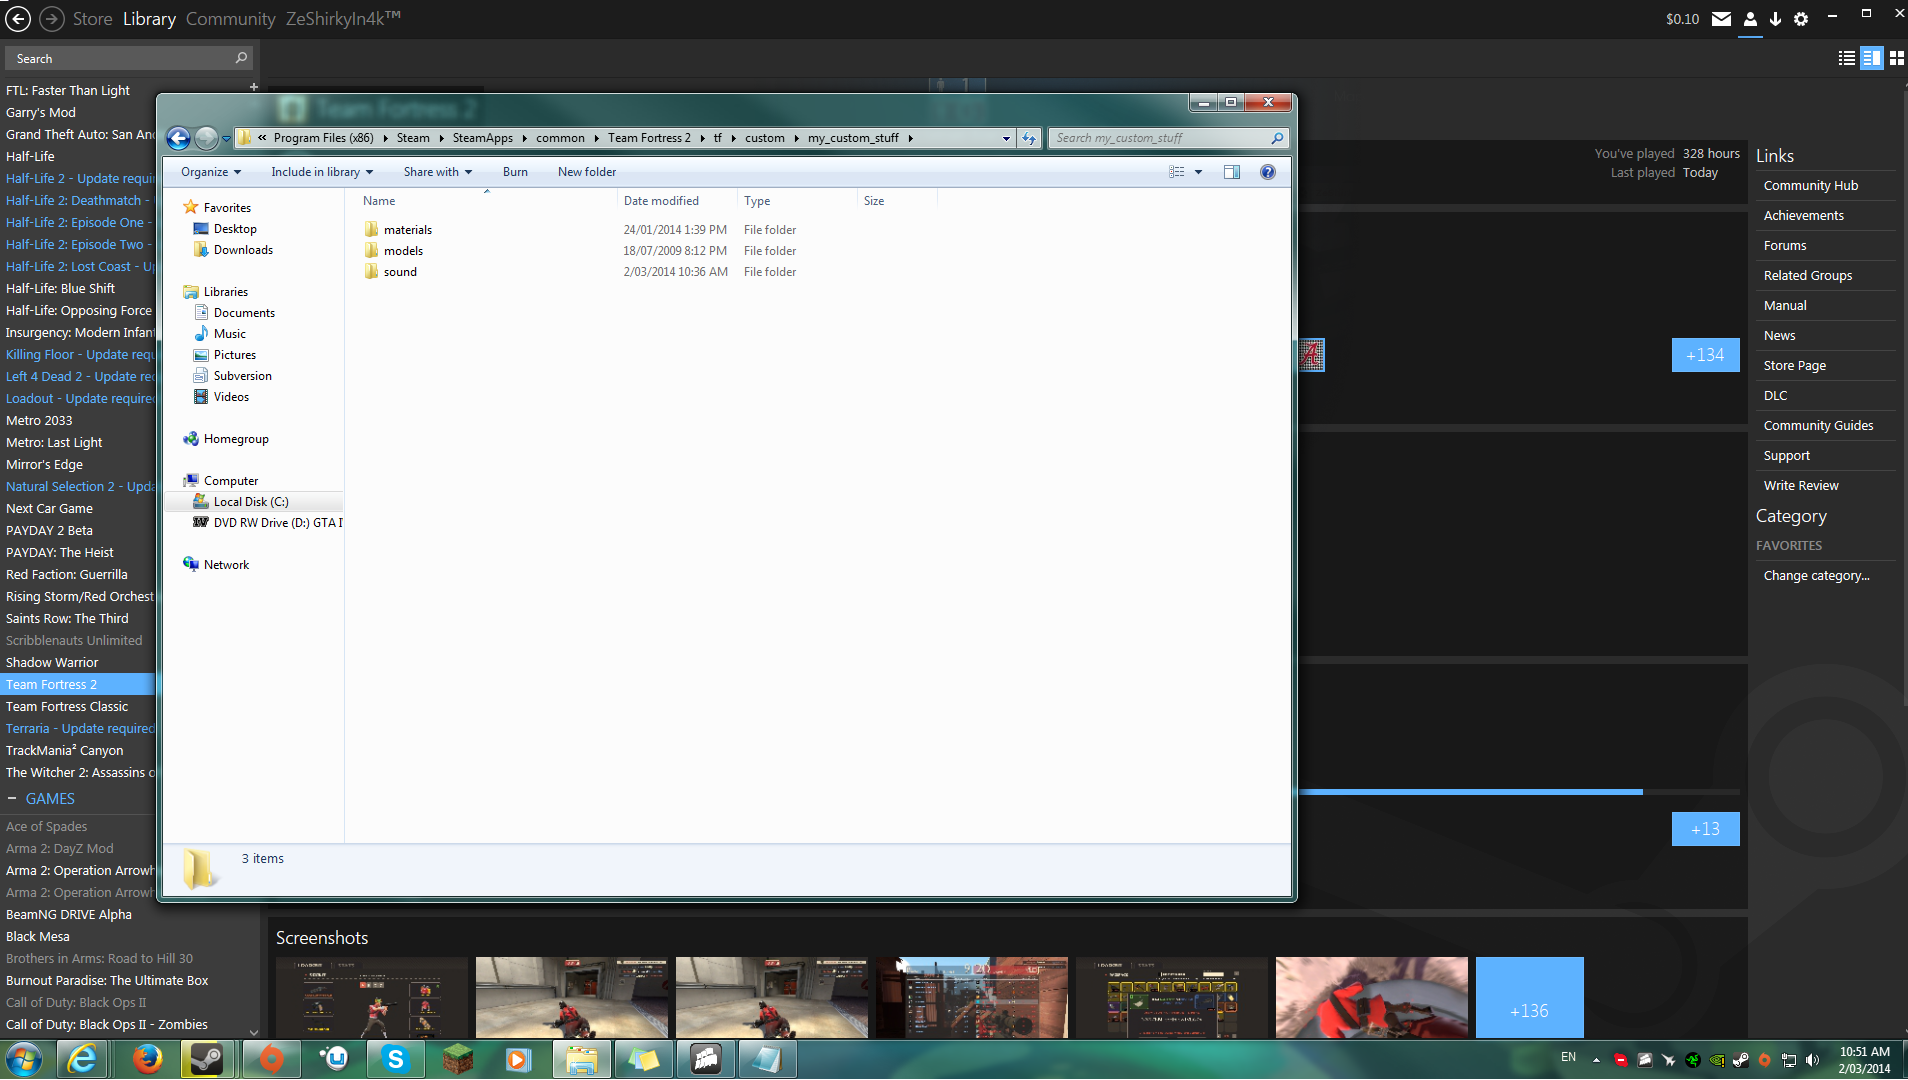1908x1080 pixels.
Task: Open ZeShirkyIn4k profile tab
Action: click(343, 19)
